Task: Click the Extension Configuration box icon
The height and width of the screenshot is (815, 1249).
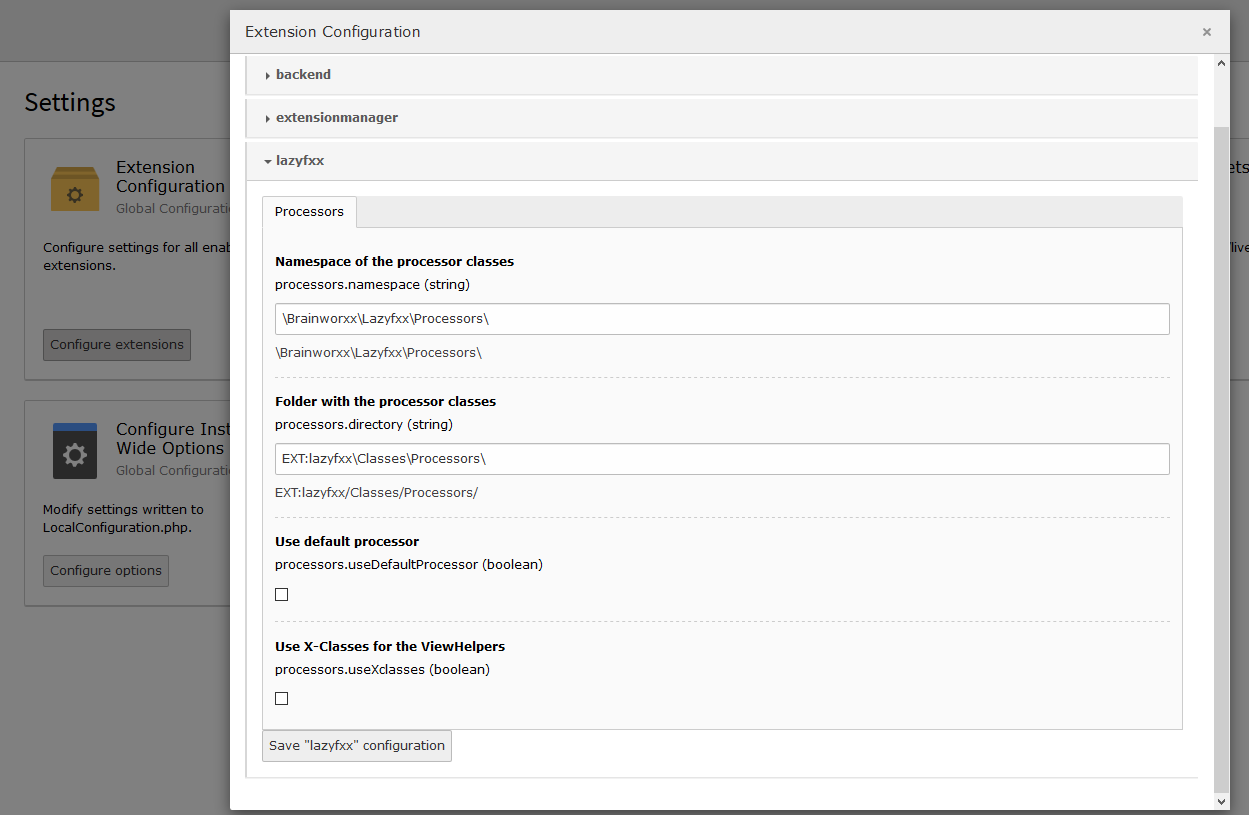Action: pos(75,190)
